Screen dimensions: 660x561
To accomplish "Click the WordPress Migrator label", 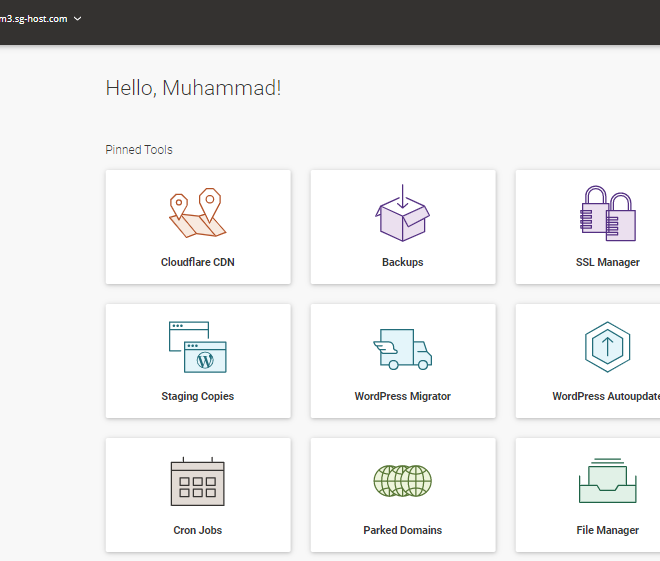I will click(402, 396).
